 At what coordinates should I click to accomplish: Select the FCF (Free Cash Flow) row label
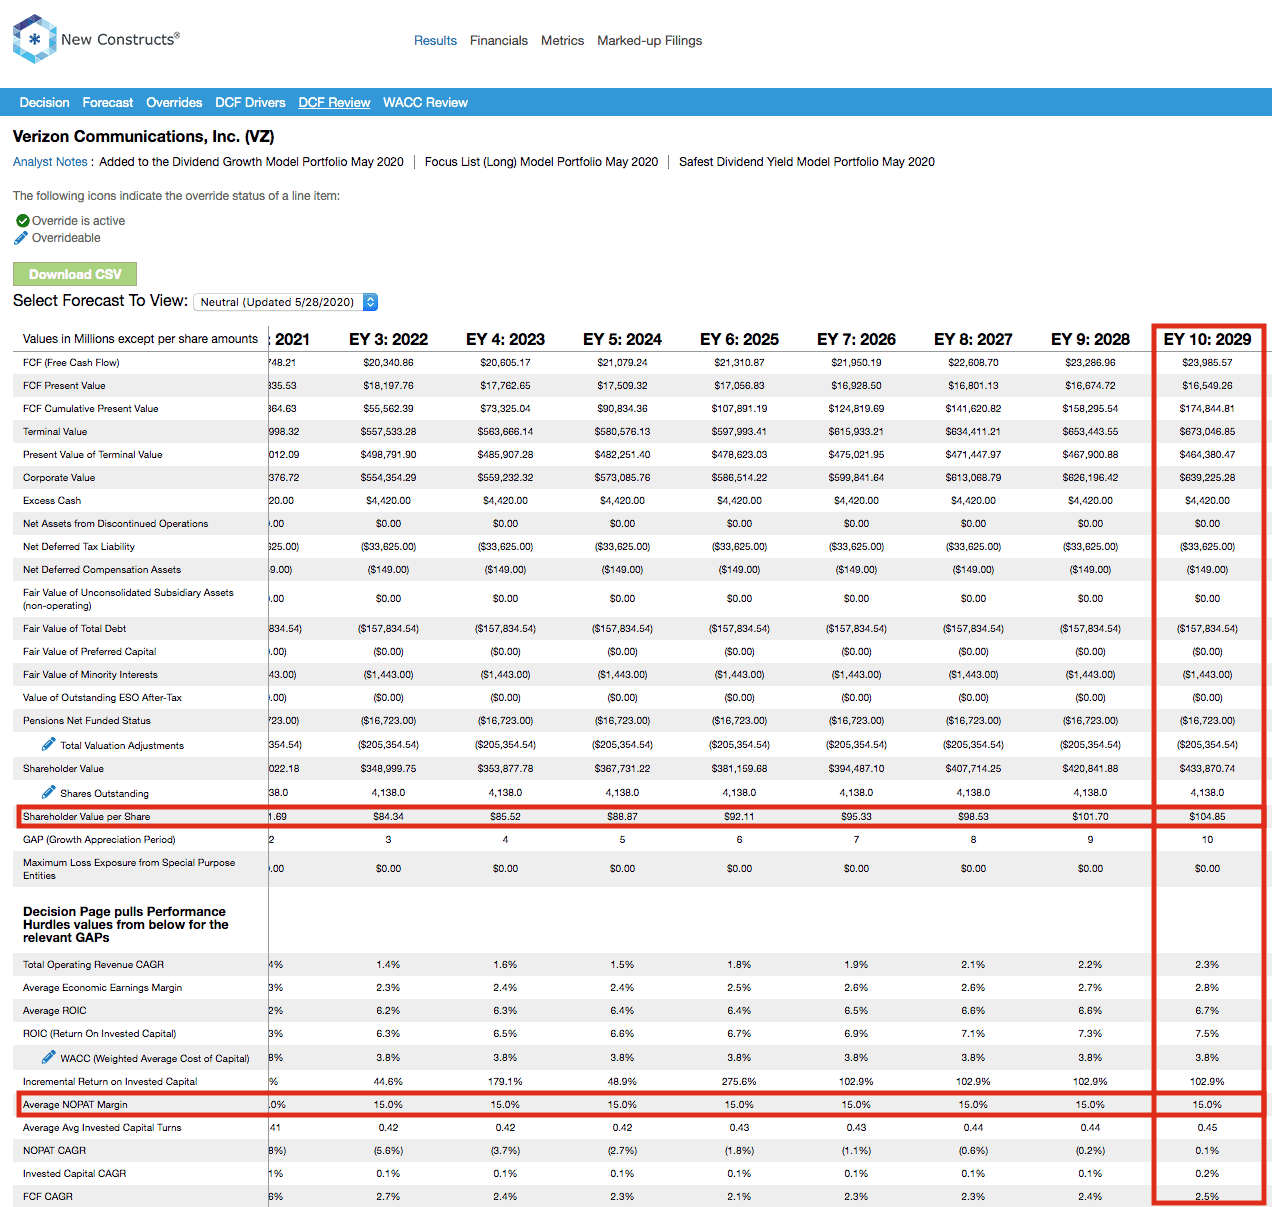tap(71, 363)
